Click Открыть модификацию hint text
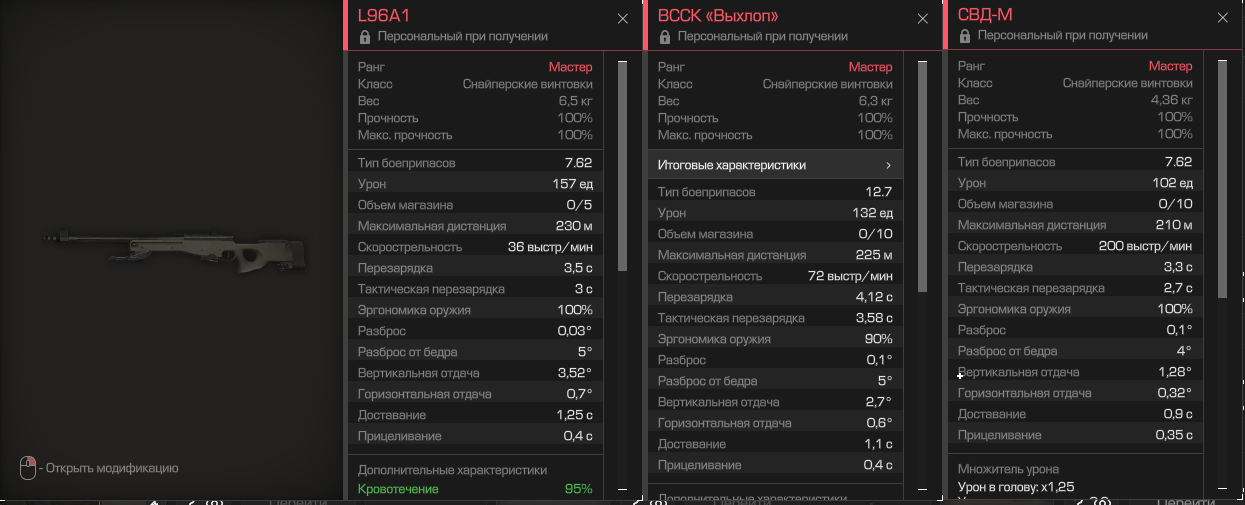Image resolution: width=1245 pixels, height=505 pixels. coord(113,468)
